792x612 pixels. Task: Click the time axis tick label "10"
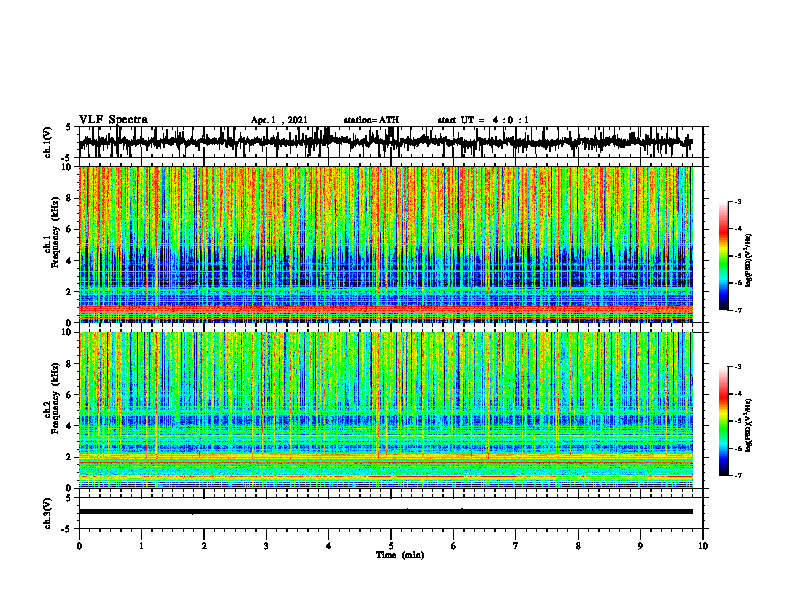tap(703, 546)
